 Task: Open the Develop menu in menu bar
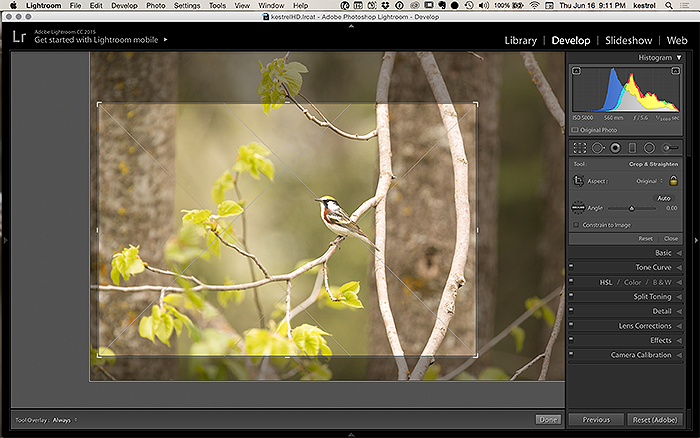click(125, 6)
